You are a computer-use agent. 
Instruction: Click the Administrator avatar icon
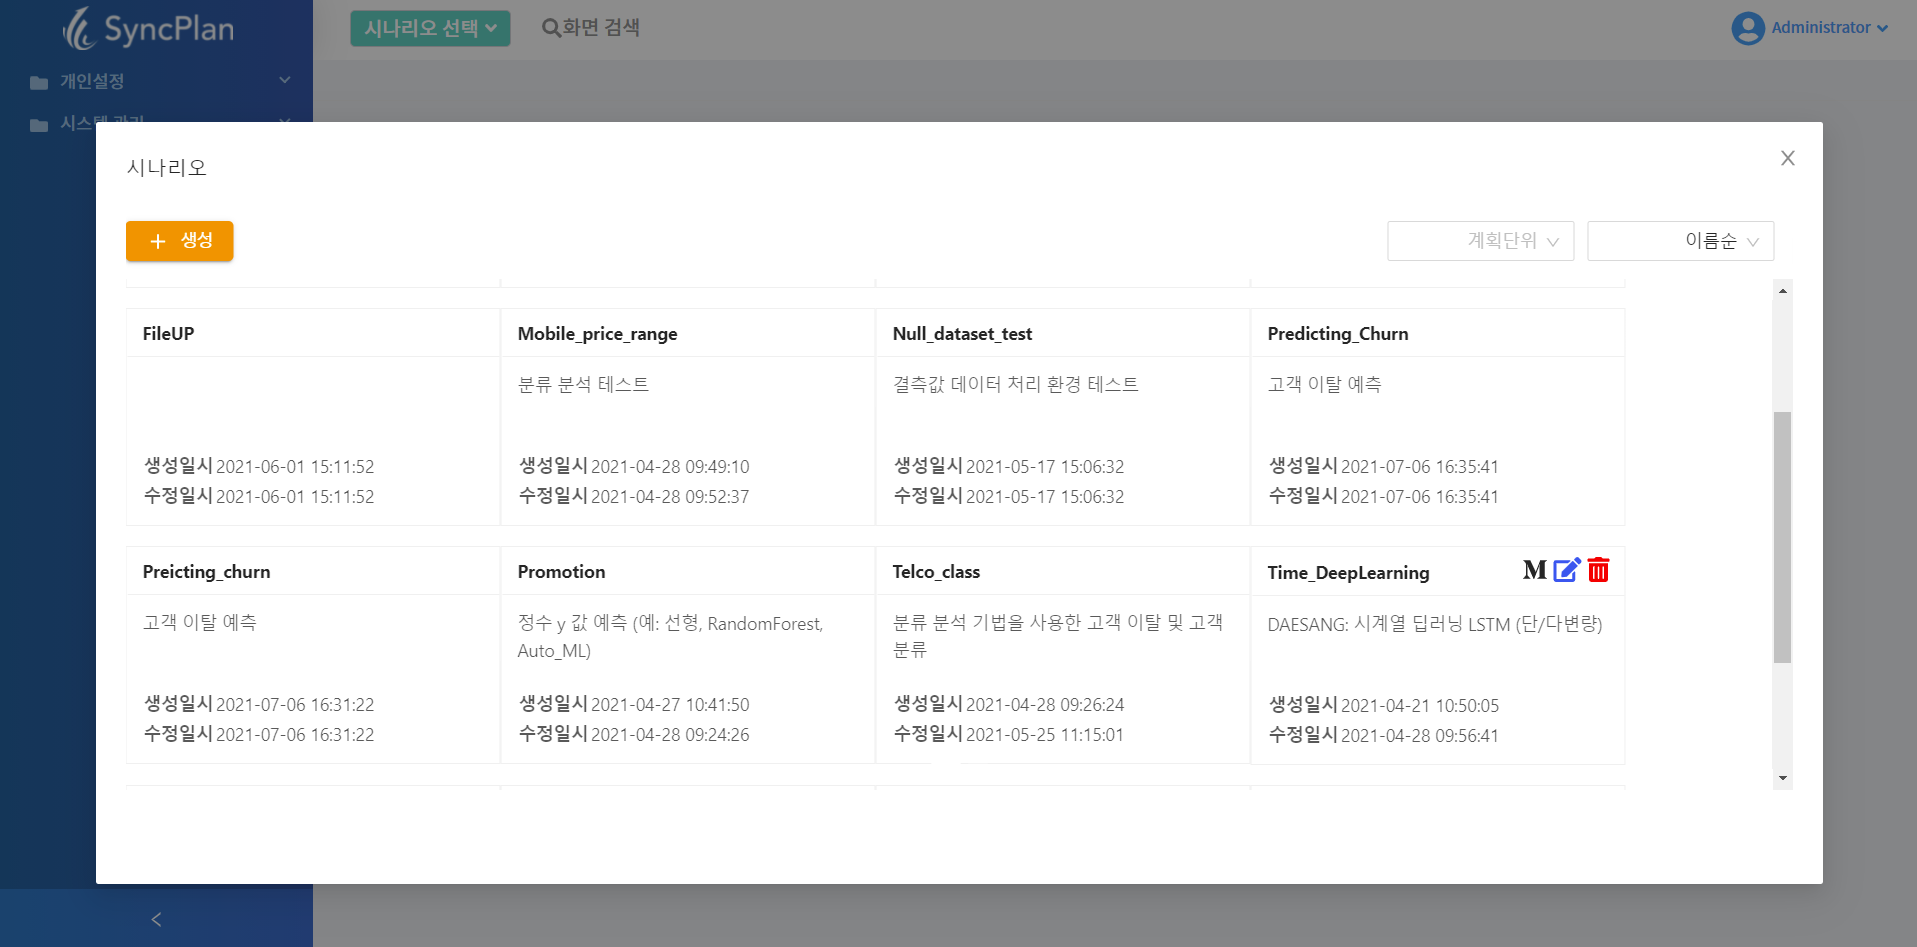(x=1748, y=28)
